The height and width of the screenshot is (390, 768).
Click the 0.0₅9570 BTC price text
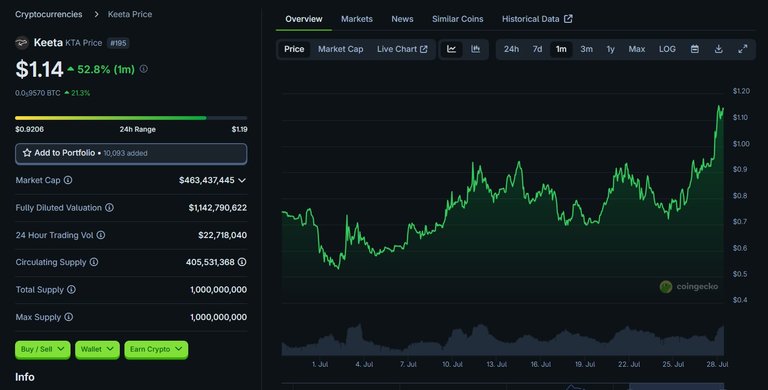coord(38,93)
